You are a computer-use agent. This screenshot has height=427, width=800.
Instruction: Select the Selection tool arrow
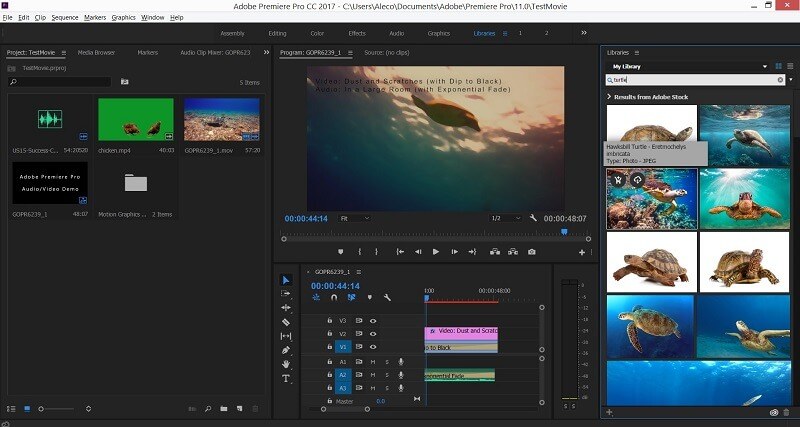(286, 280)
